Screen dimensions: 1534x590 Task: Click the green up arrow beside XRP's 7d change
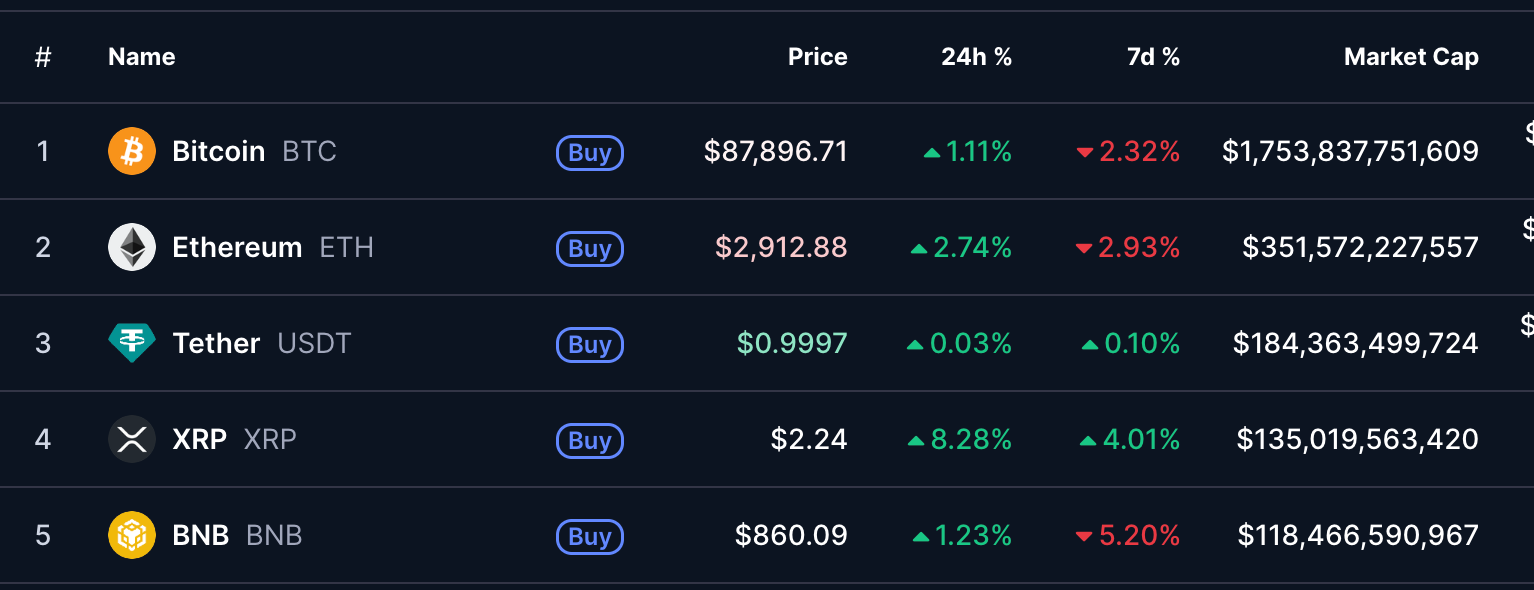coord(1089,439)
